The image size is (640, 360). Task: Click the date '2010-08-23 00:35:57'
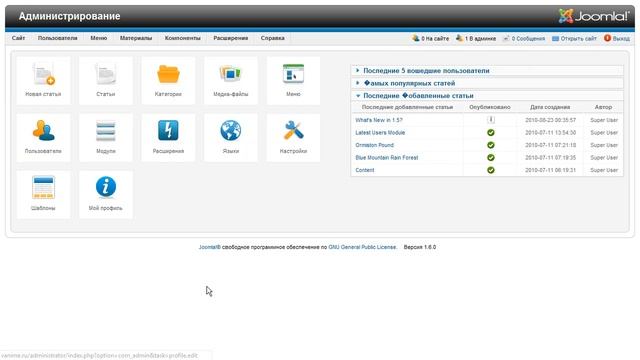pyautogui.click(x=550, y=120)
